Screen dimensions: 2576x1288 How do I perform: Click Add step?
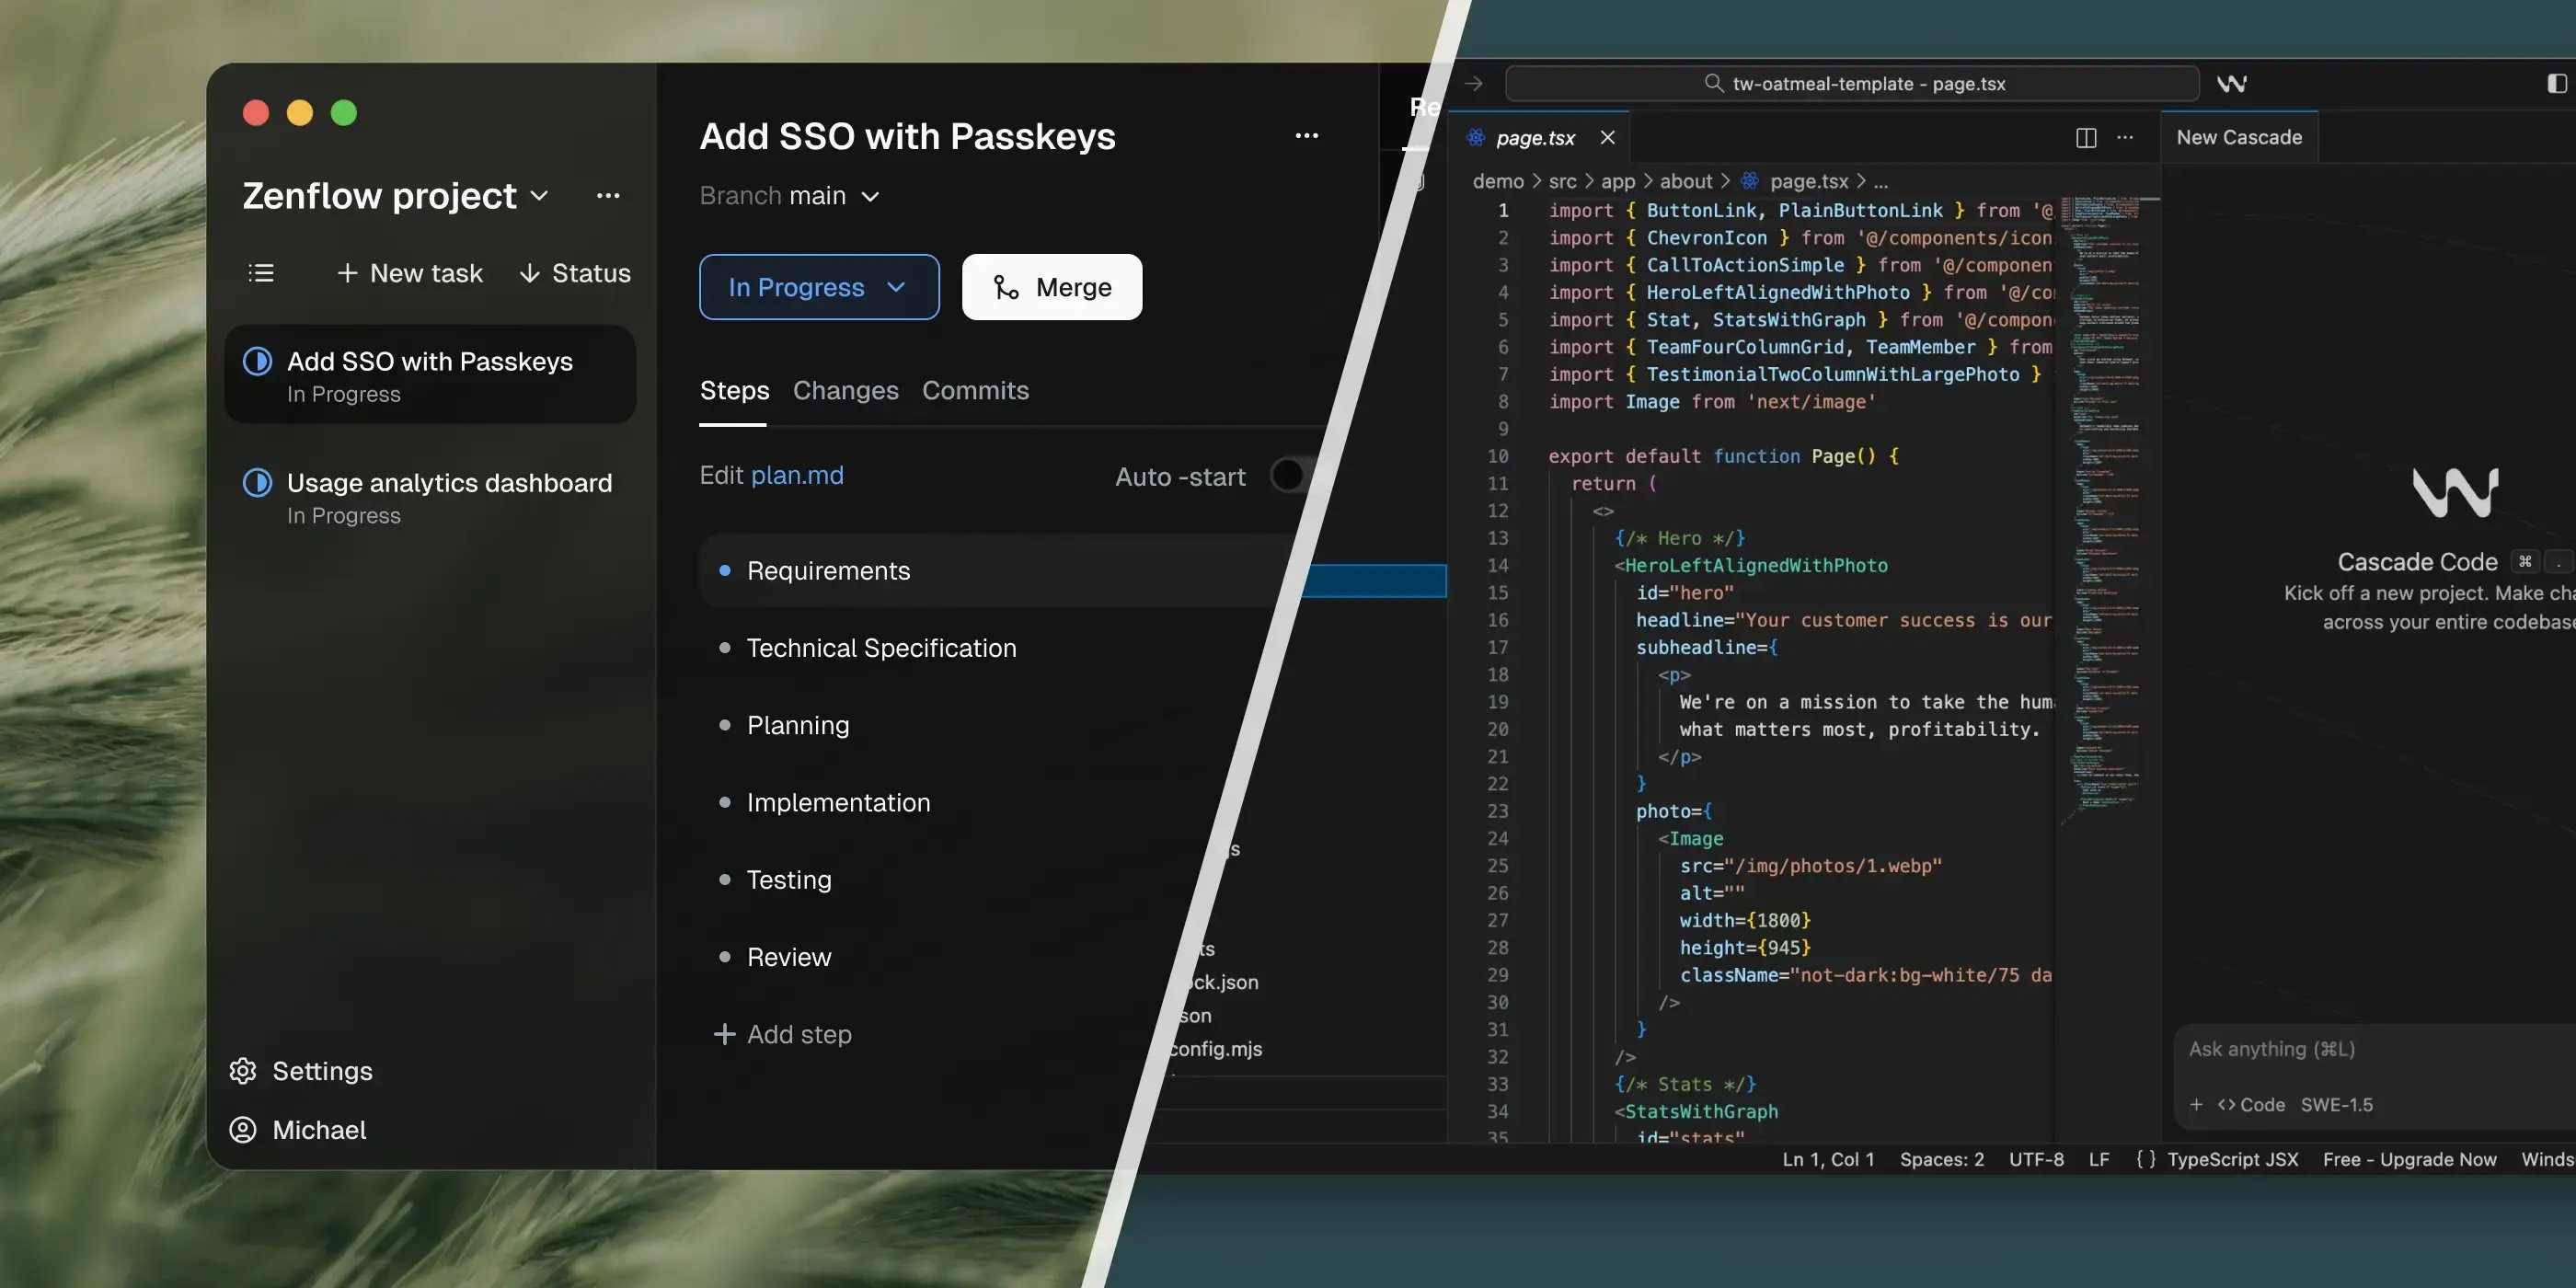[782, 1034]
